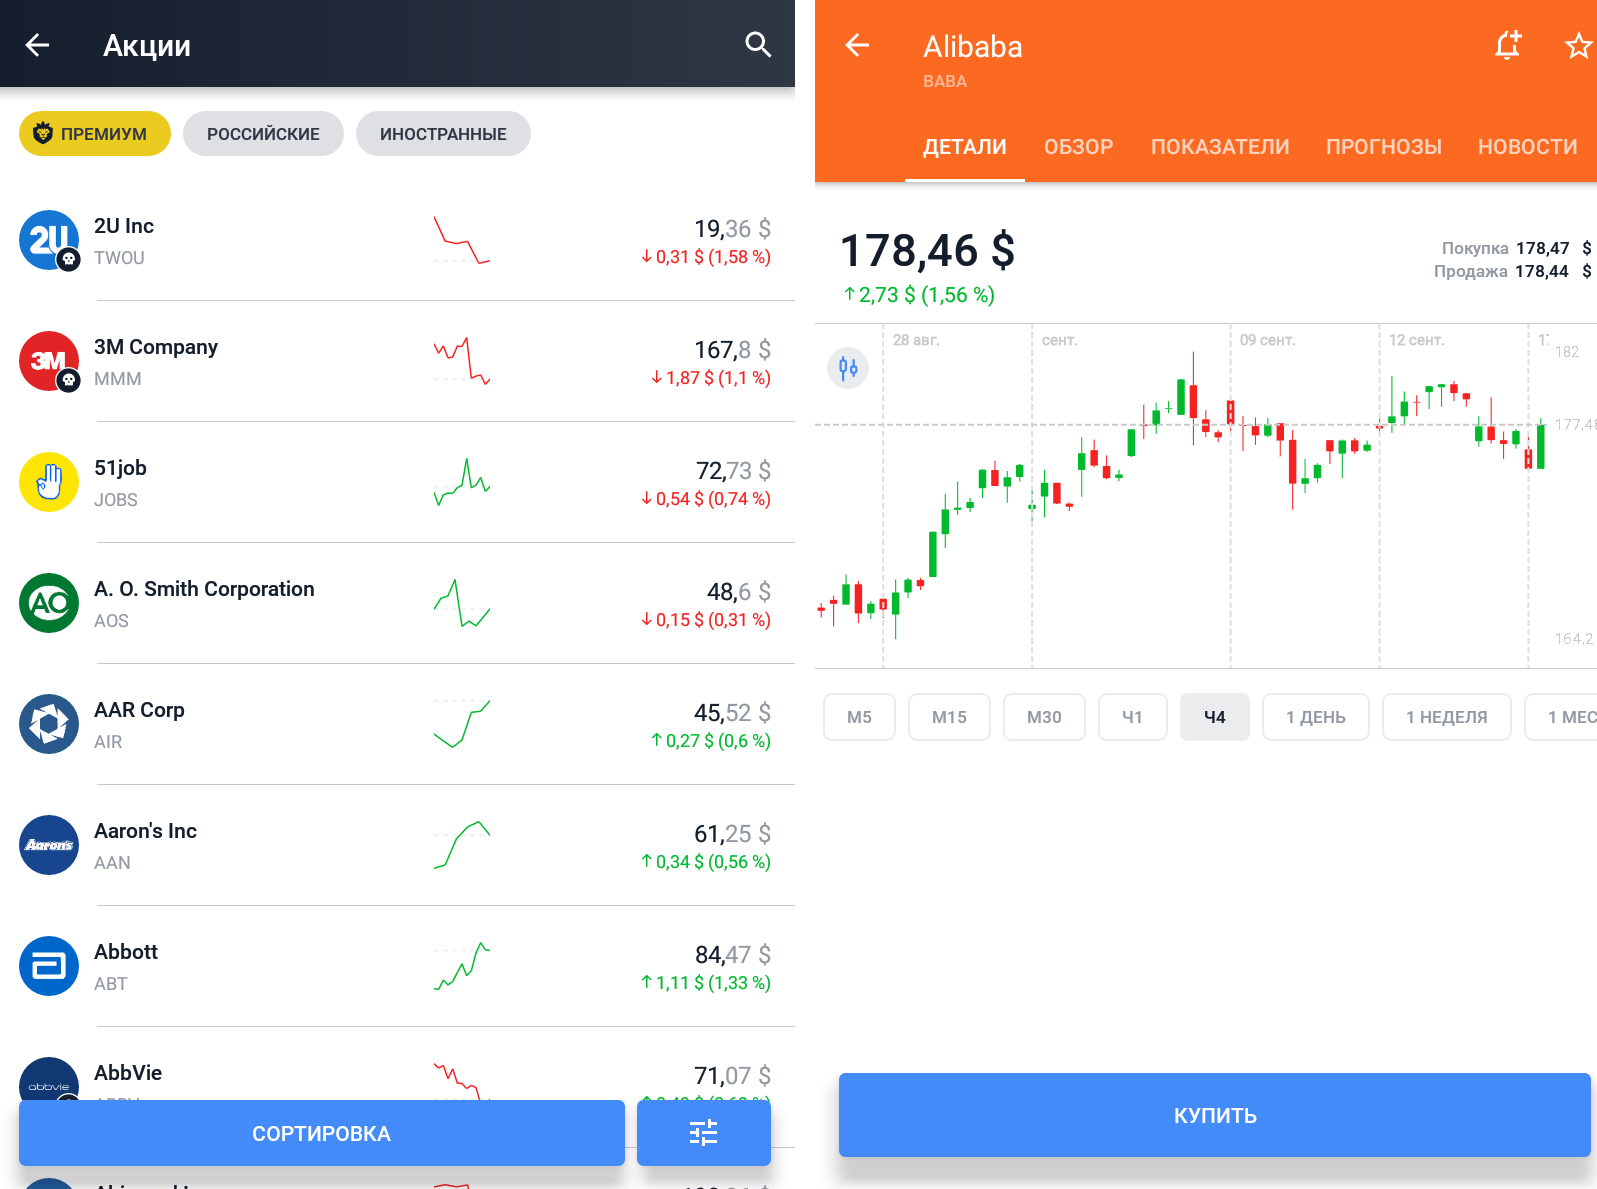The height and width of the screenshot is (1189, 1597).
Task: Open the 3M Company stock row
Action: pos(400,361)
